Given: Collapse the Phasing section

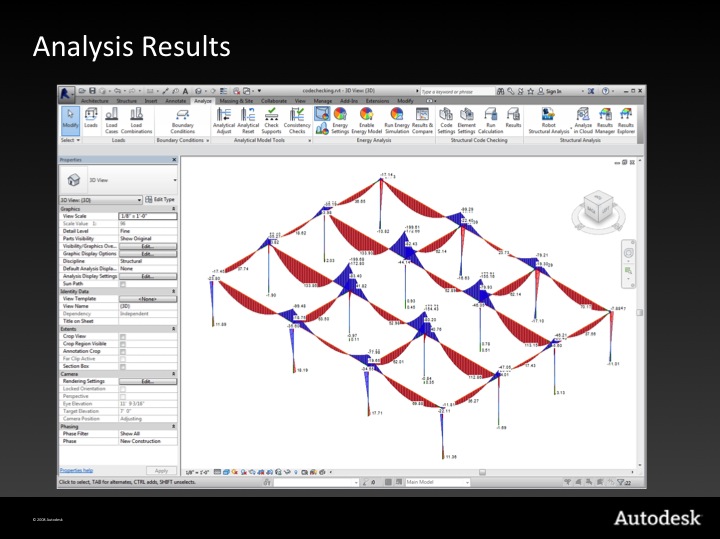Looking at the screenshot, I should pos(174,427).
